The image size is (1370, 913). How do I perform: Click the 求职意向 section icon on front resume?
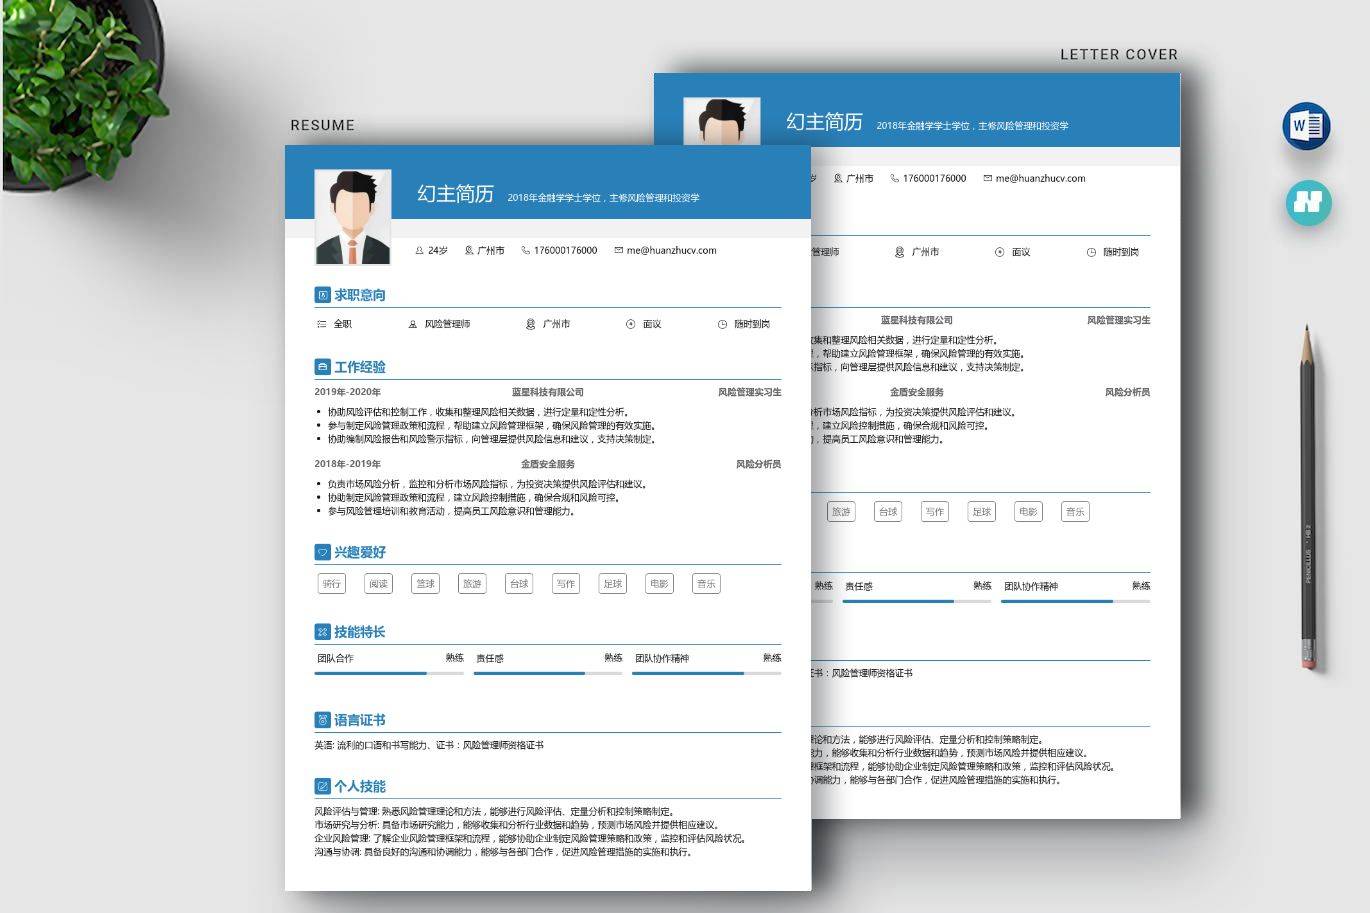tap(322, 295)
